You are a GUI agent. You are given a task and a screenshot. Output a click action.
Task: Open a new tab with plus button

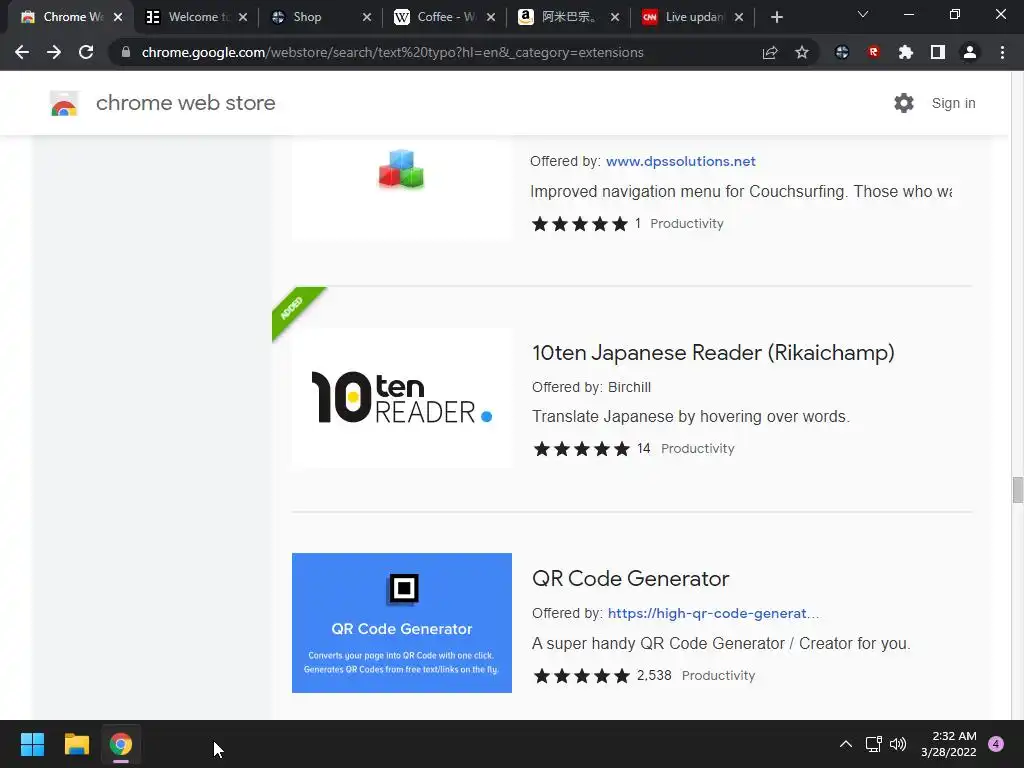click(776, 18)
